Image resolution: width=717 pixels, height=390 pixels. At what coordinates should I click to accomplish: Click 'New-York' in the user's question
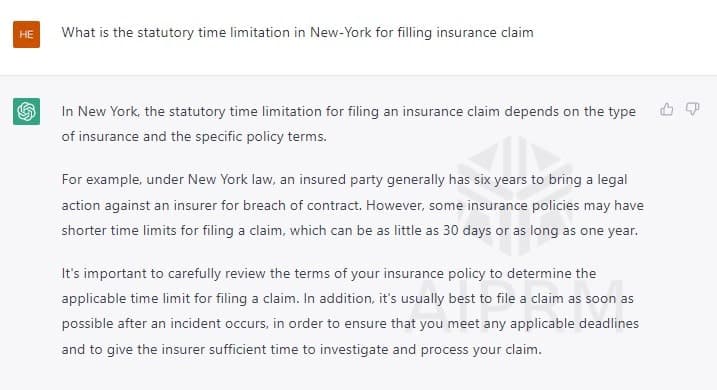[341, 33]
